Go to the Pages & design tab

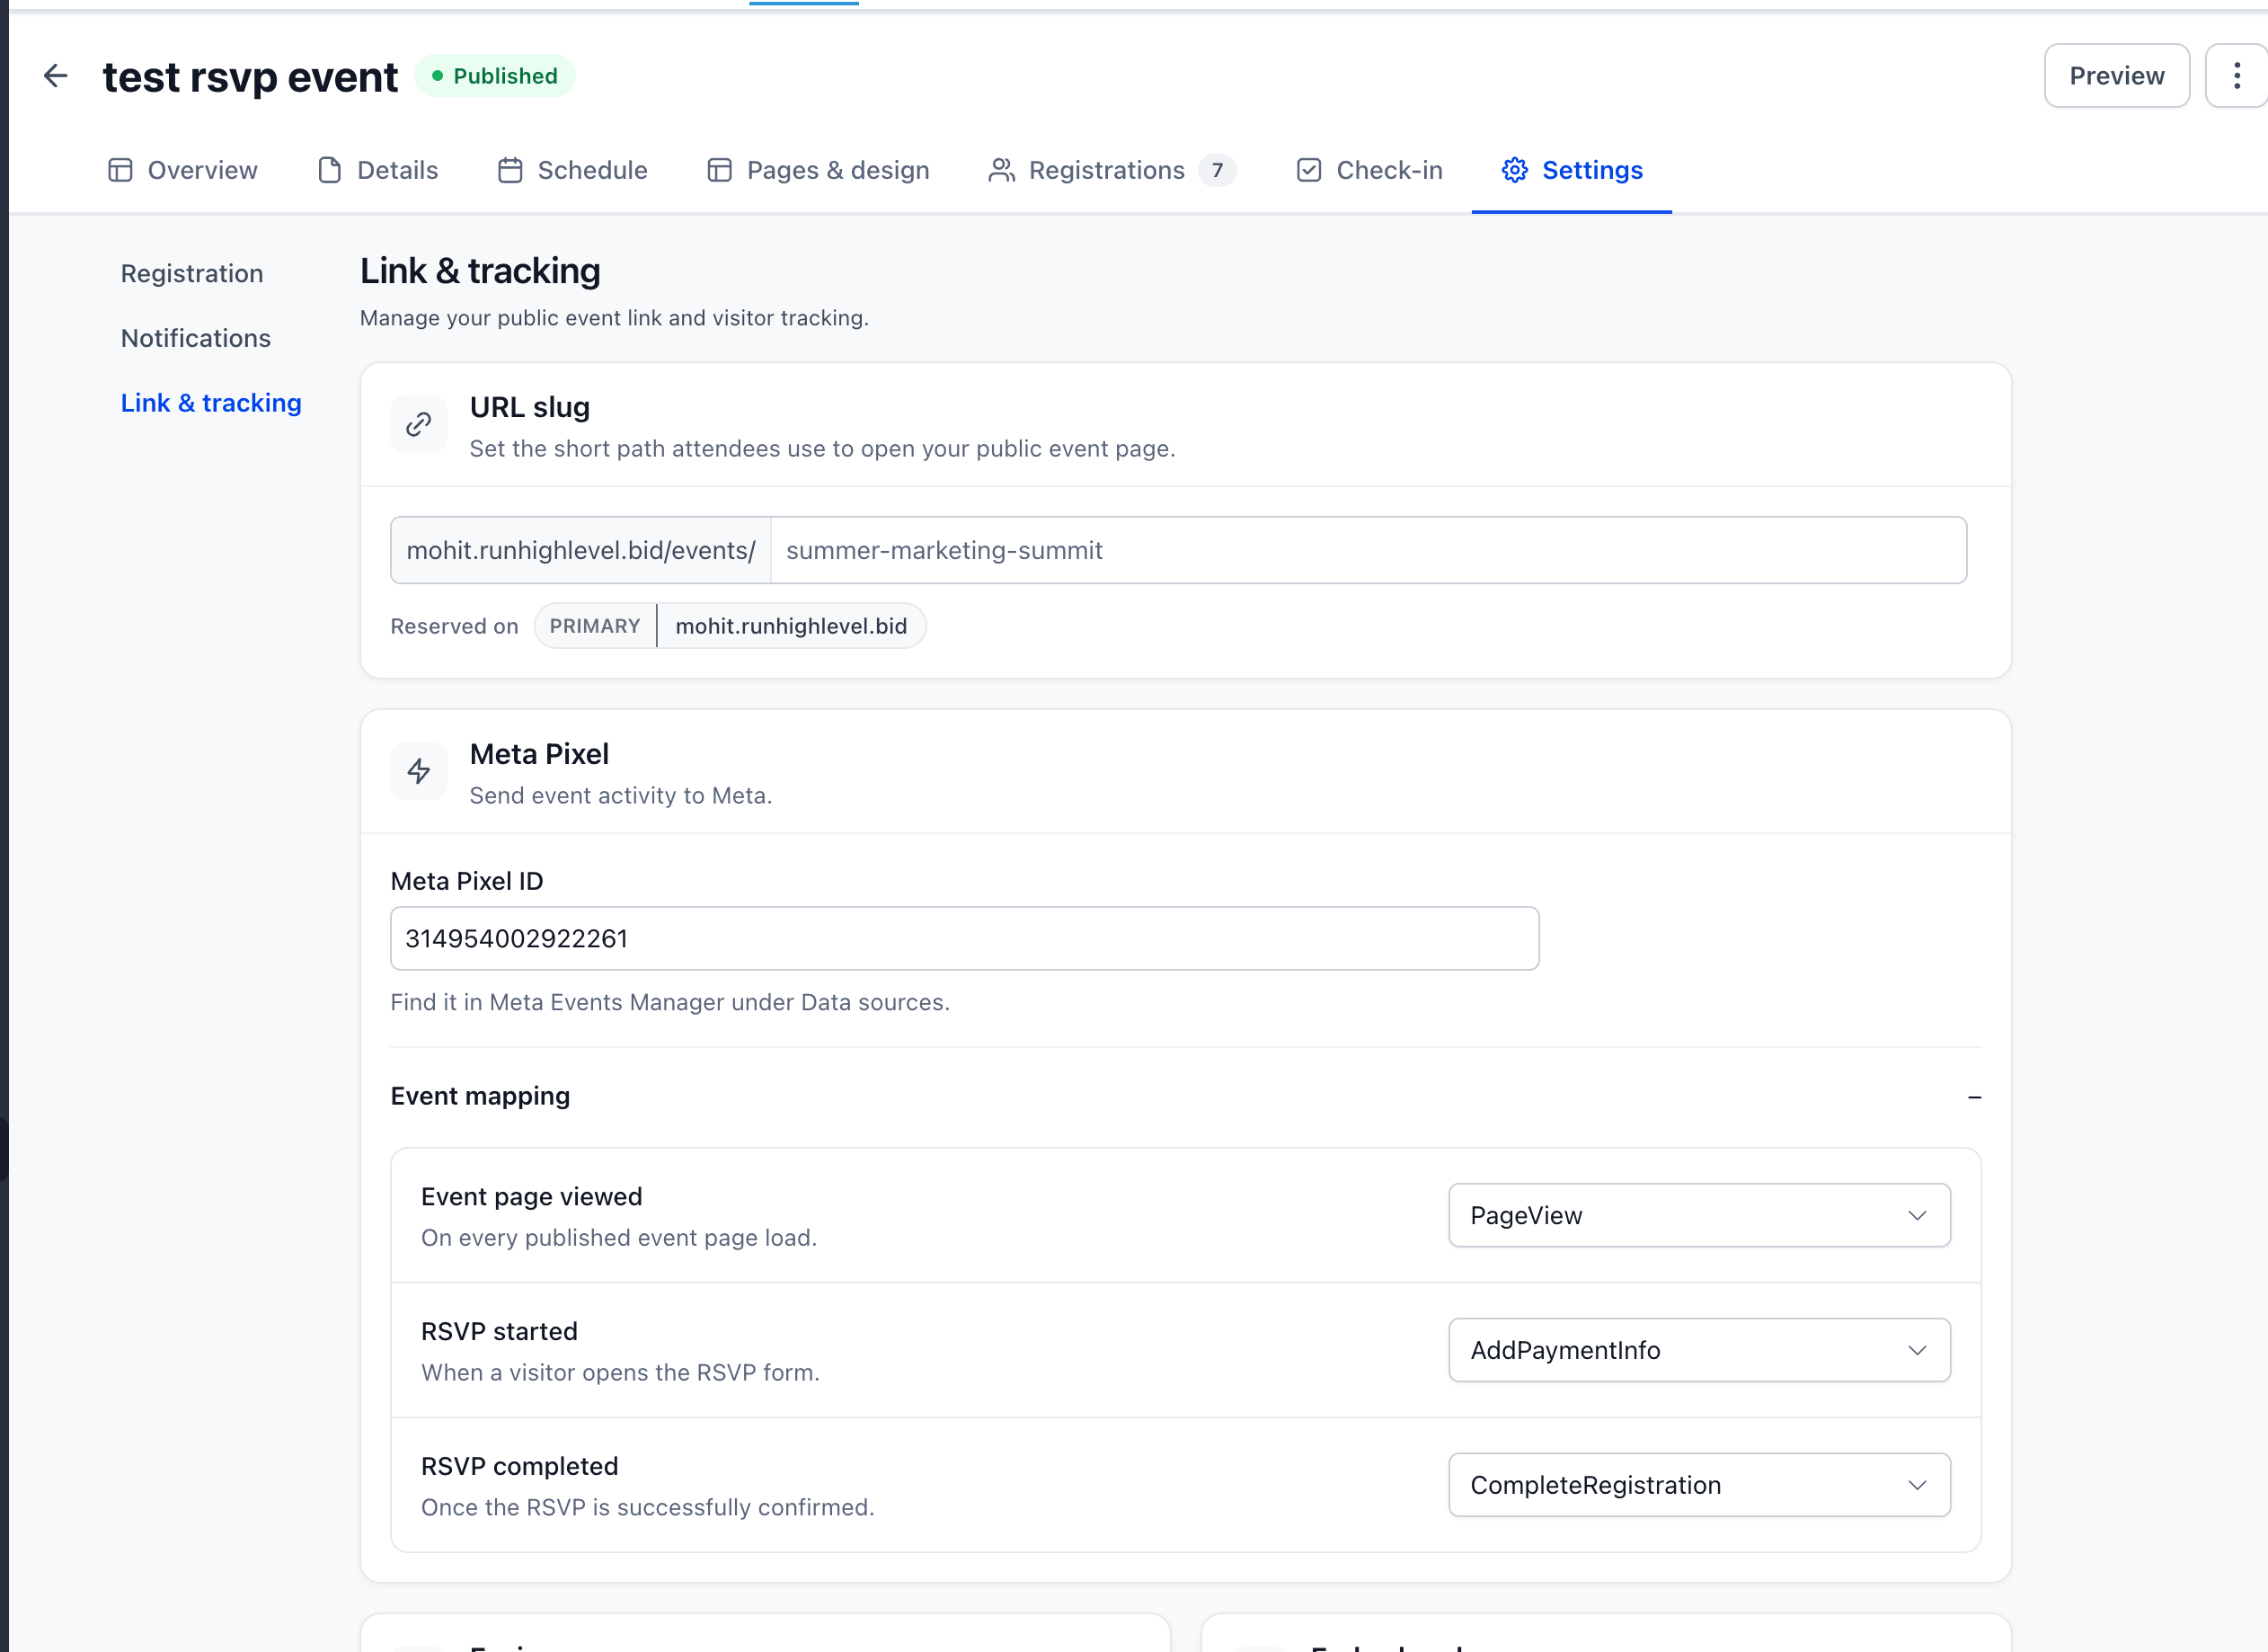point(818,170)
